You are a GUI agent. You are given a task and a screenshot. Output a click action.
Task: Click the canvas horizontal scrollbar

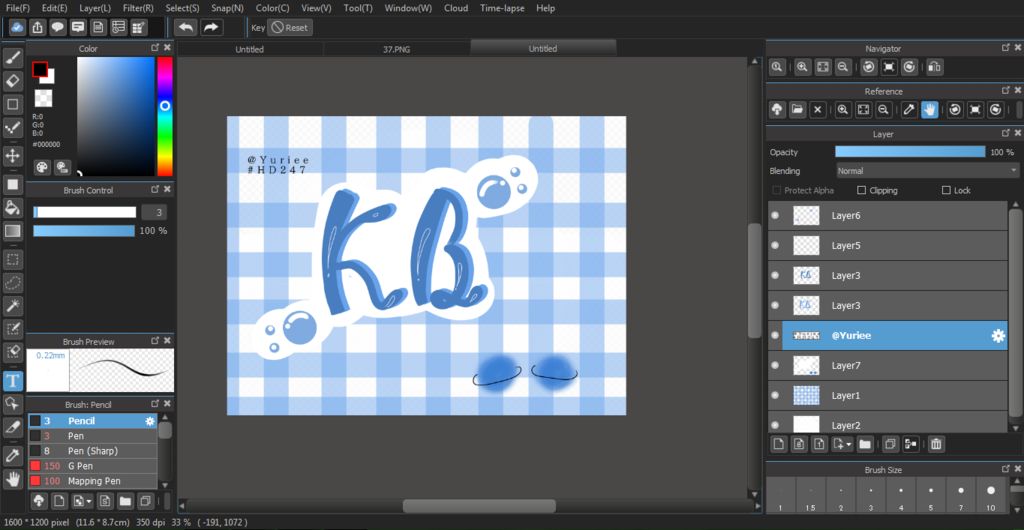coord(479,506)
